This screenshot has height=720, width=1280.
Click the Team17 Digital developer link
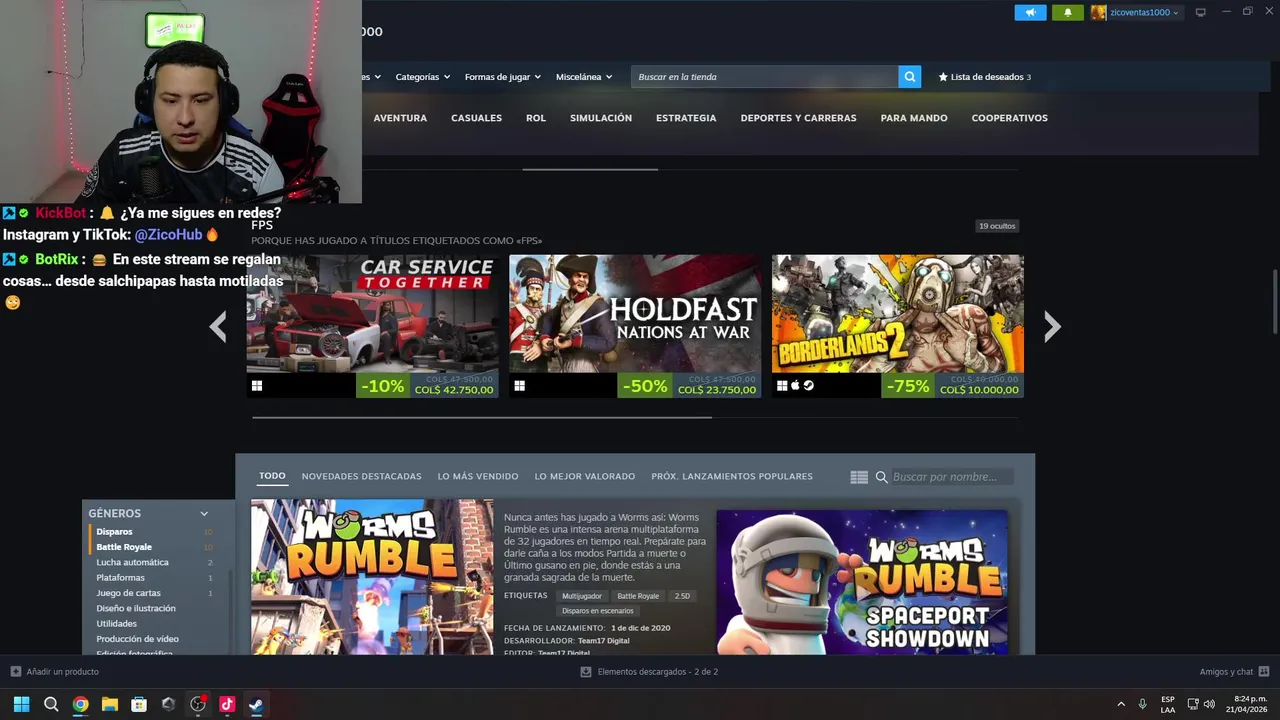[x=603, y=640]
